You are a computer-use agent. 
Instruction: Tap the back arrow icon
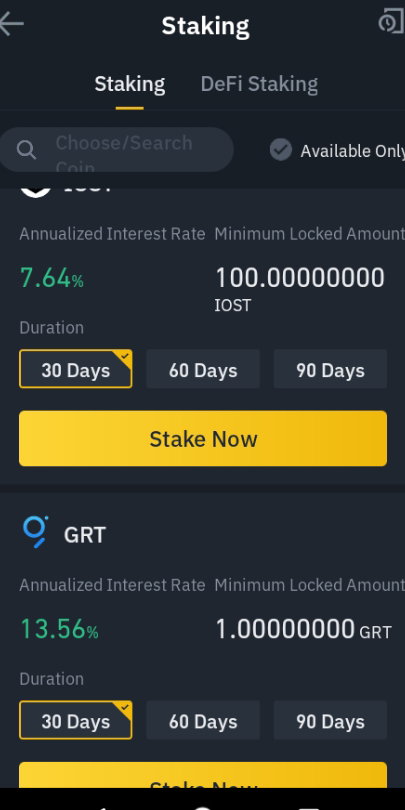point(11,24)
